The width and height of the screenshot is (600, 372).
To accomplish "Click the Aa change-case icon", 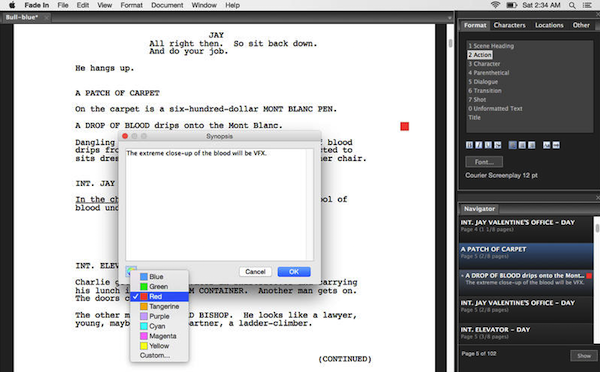I will 546,145.
